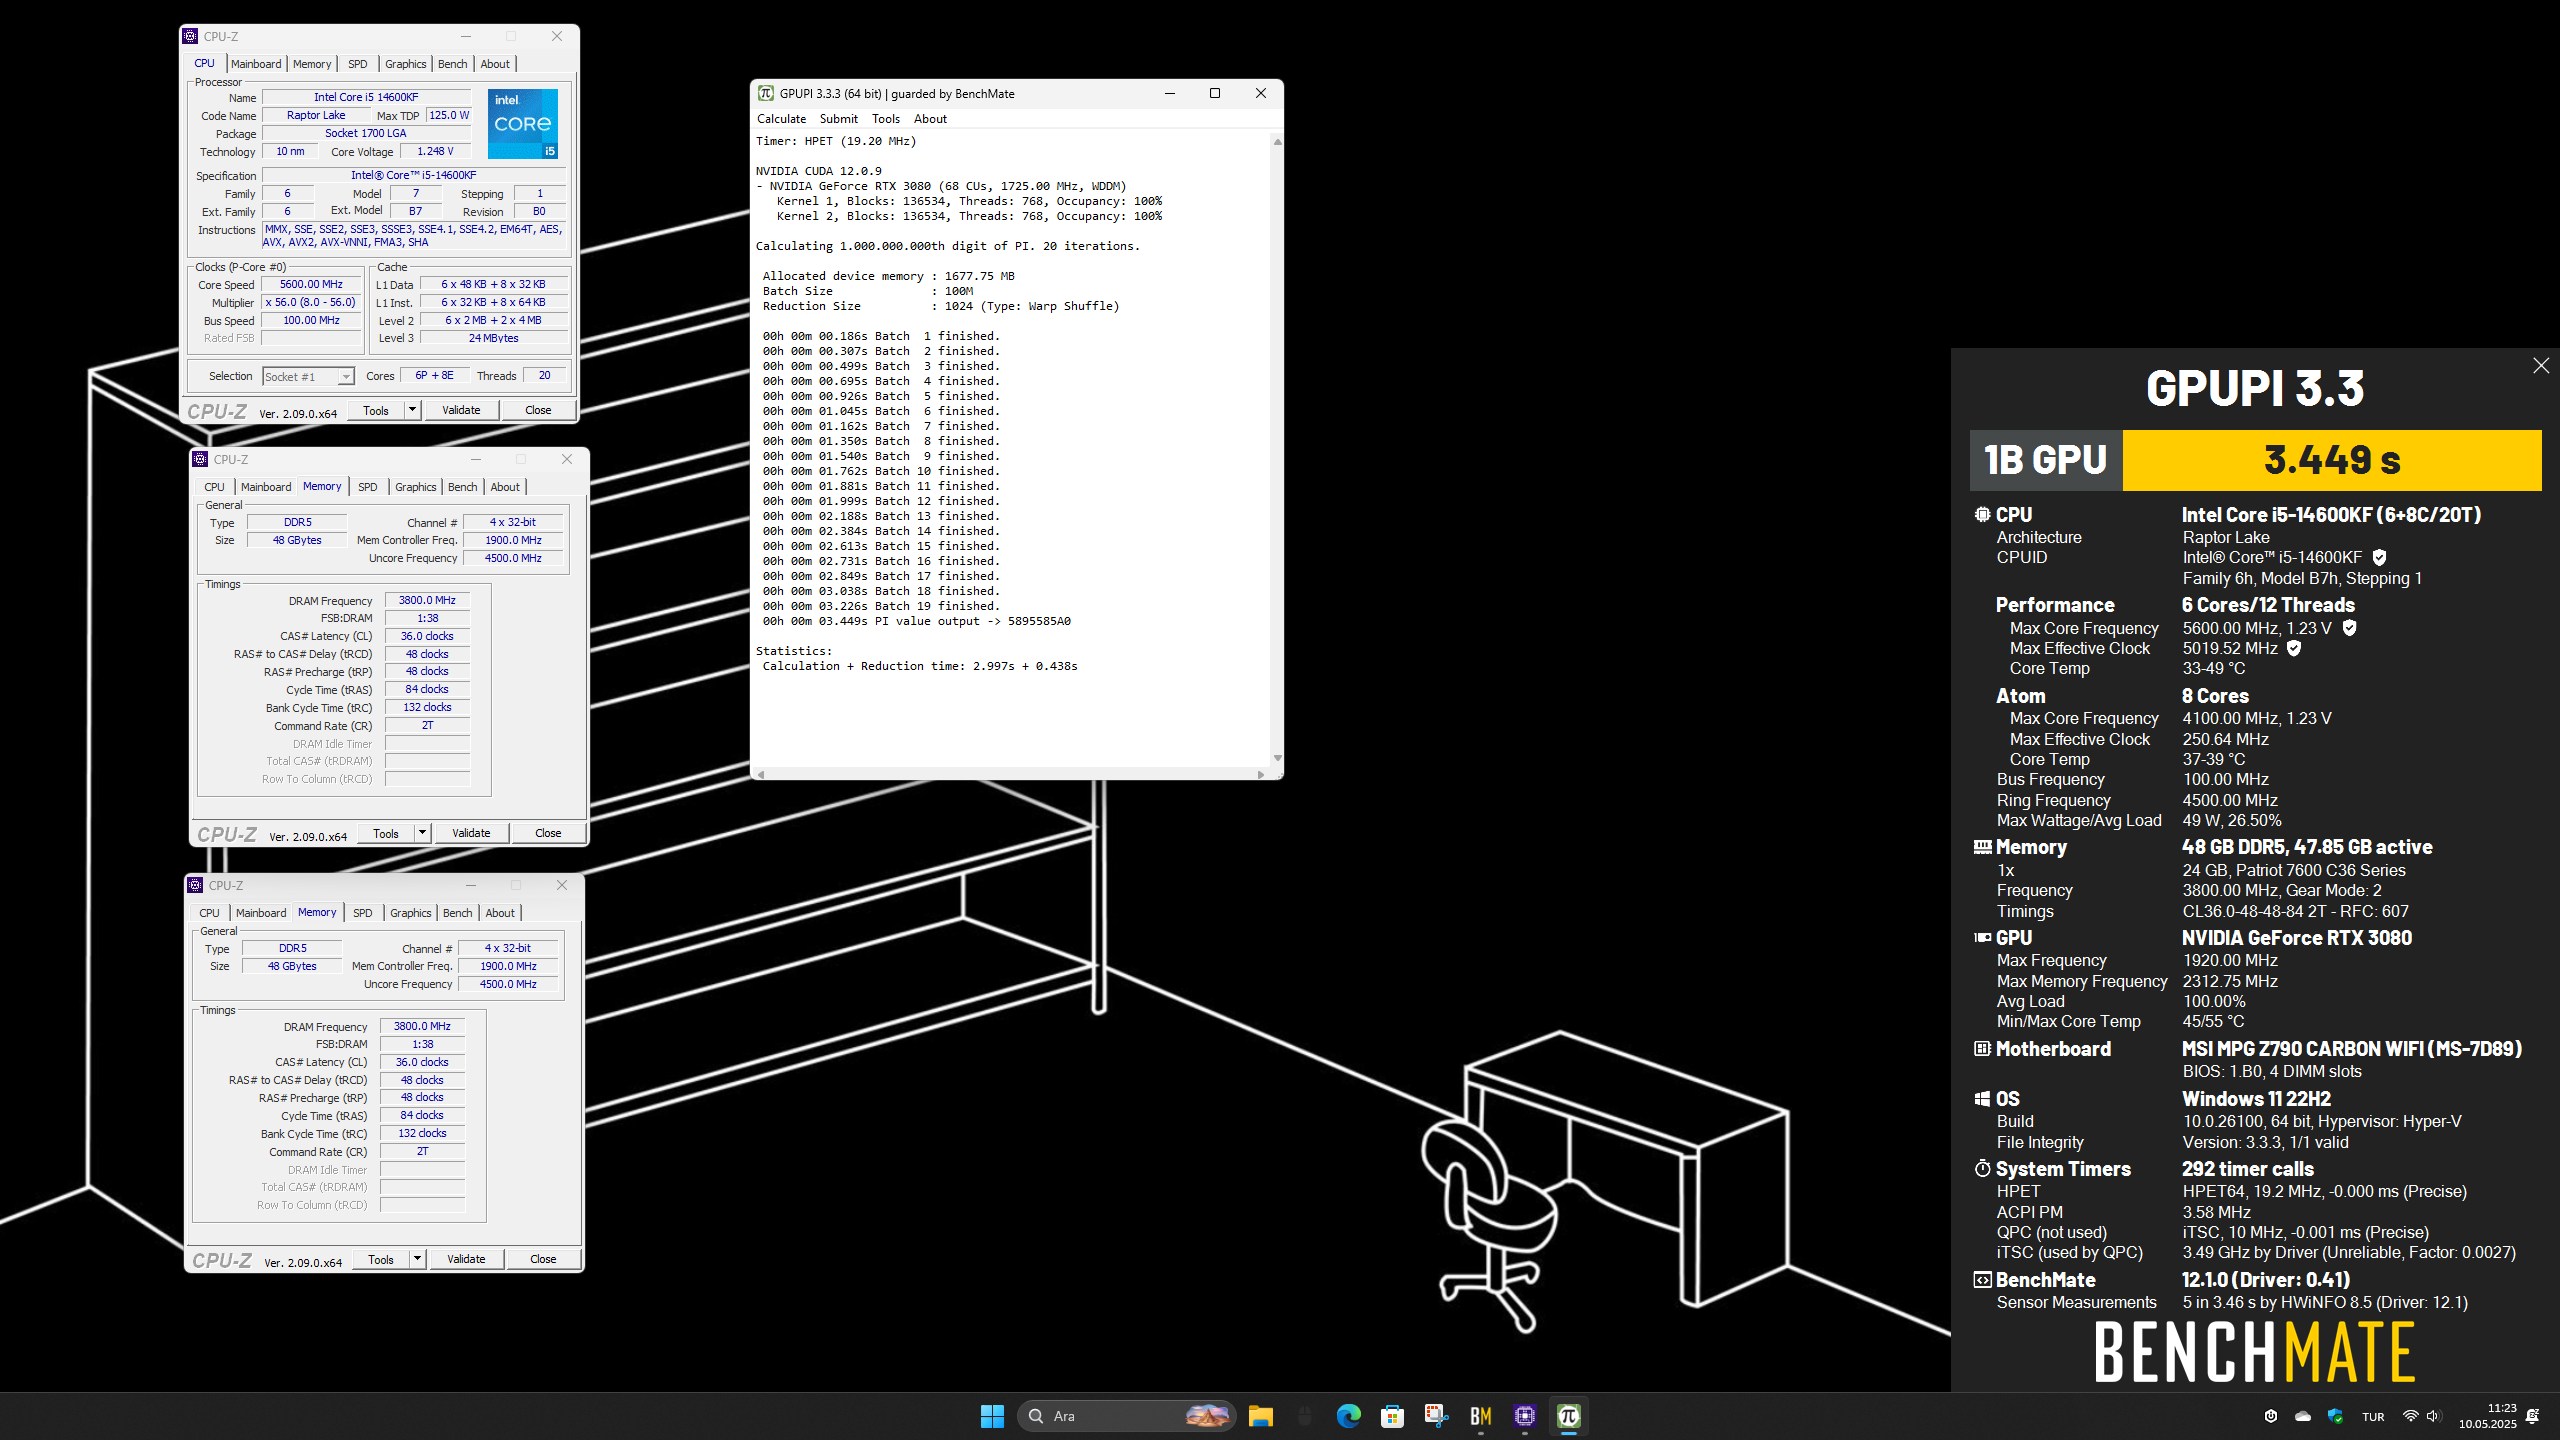Open BenchMate taskbar icon
The height and width of the screenshot is (1440, 2560).
(1480, 1416)
